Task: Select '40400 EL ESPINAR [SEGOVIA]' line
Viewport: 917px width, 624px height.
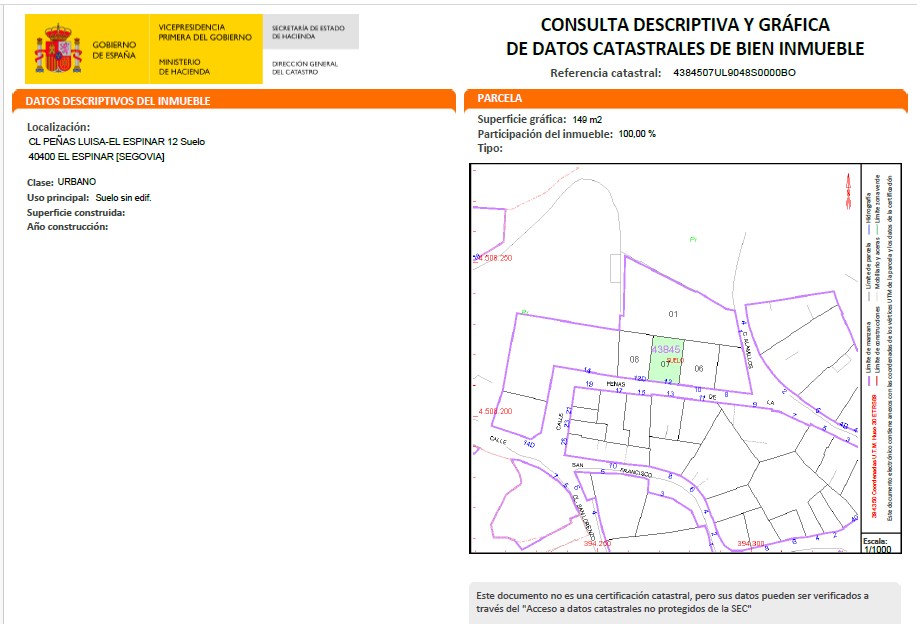Action: pyautogui.click(x=96, y=157)
